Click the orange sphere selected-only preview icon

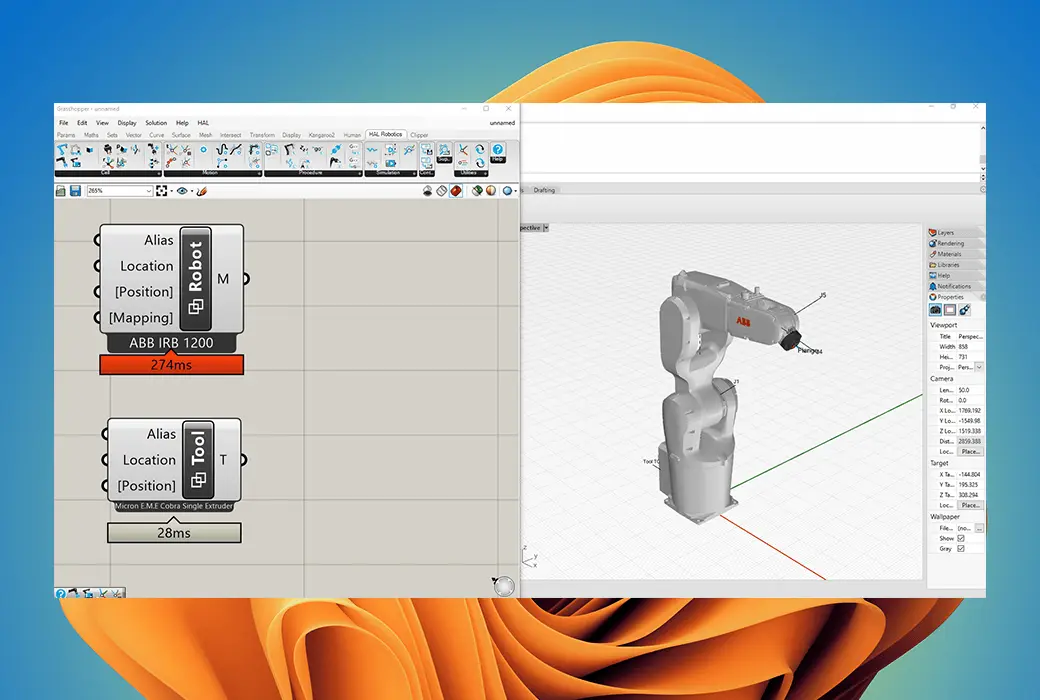click(x=490, y=191)
